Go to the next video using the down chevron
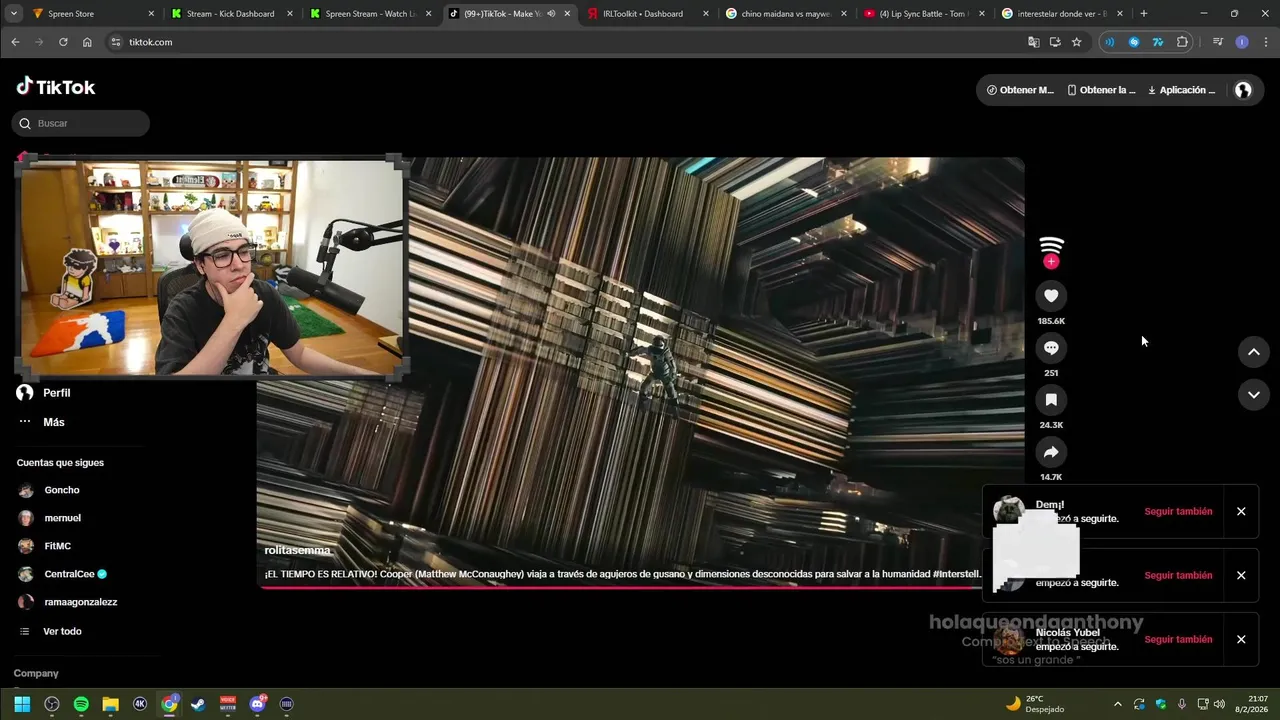Screen dimensions: 1280x720 pos(1253,395)
